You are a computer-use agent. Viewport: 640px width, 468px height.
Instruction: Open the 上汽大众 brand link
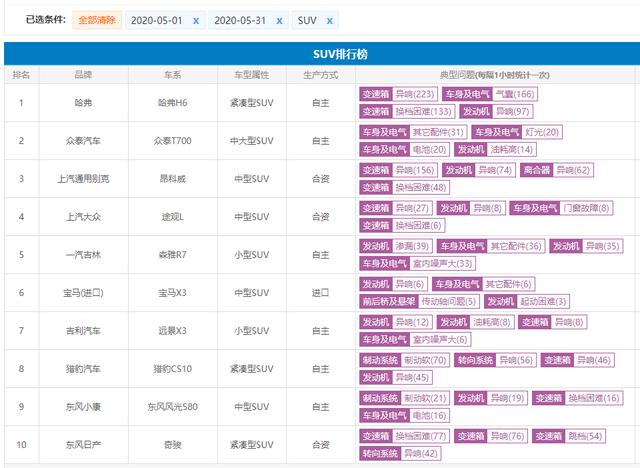pos(83,217)
